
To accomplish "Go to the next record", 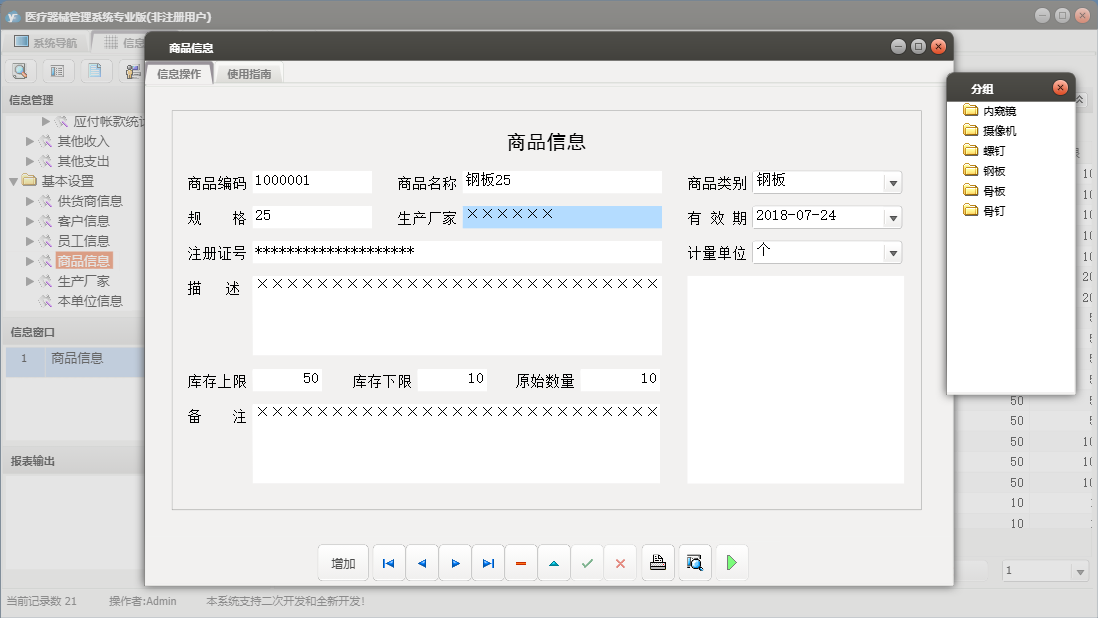I will tap(455, 564).
